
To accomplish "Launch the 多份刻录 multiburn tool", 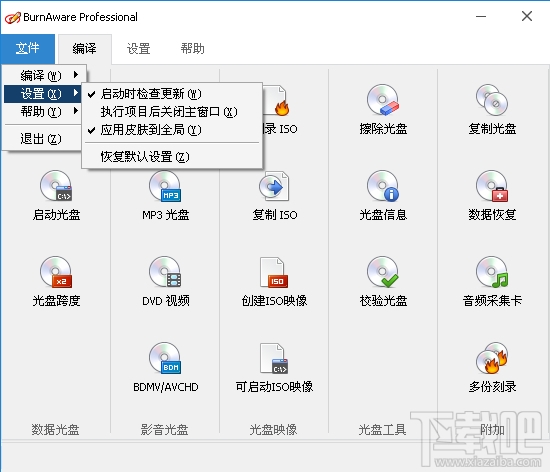I will point(492,368).
